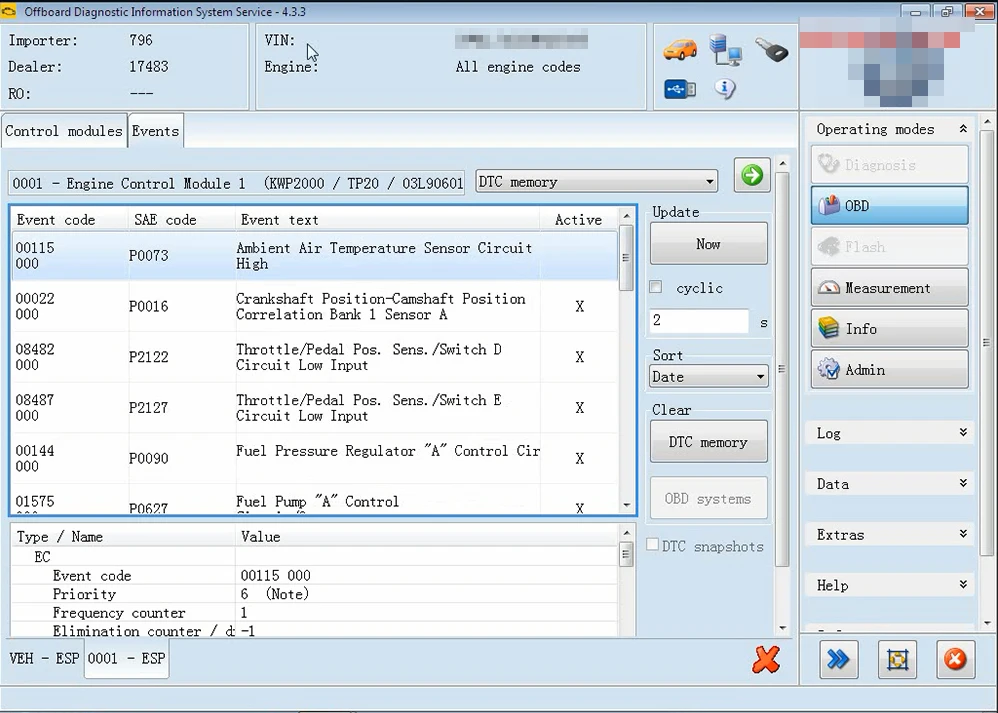Open the Sort by Date dropdown
The image size is (998, 713).
click(x=708, y=376)
